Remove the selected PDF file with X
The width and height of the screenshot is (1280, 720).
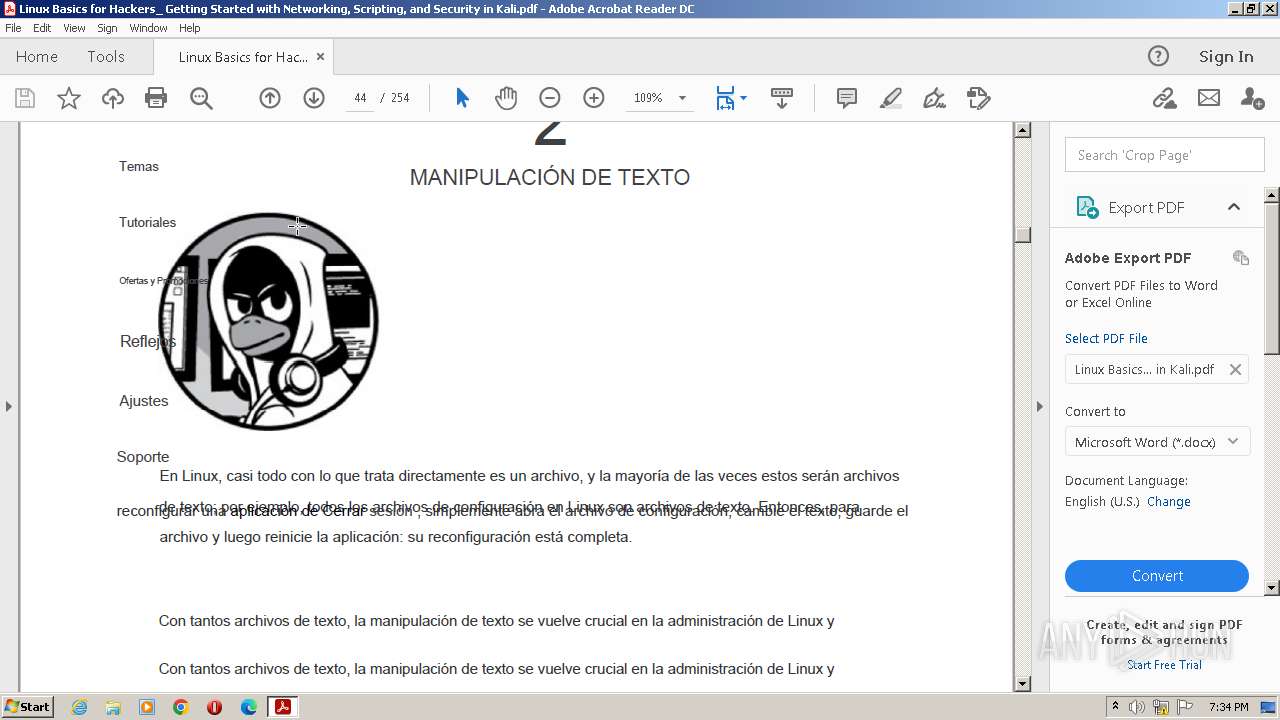pos(1235,370)
